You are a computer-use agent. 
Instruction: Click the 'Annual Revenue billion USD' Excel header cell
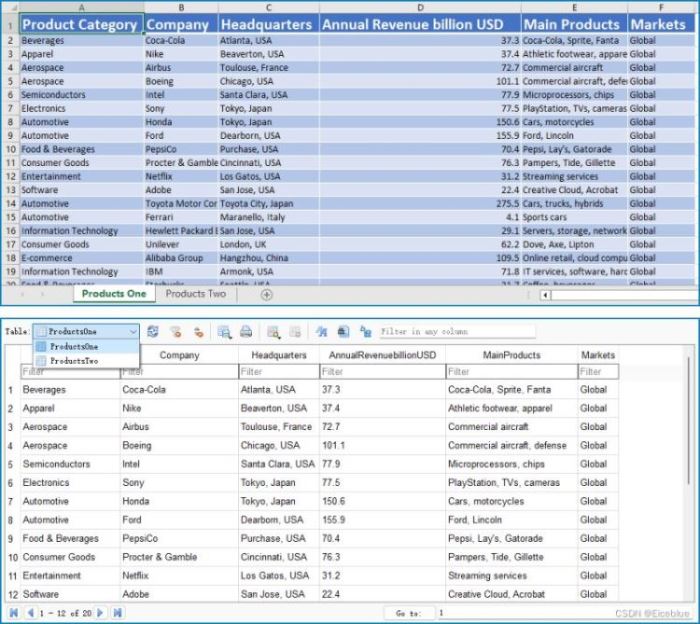(420, 24)
